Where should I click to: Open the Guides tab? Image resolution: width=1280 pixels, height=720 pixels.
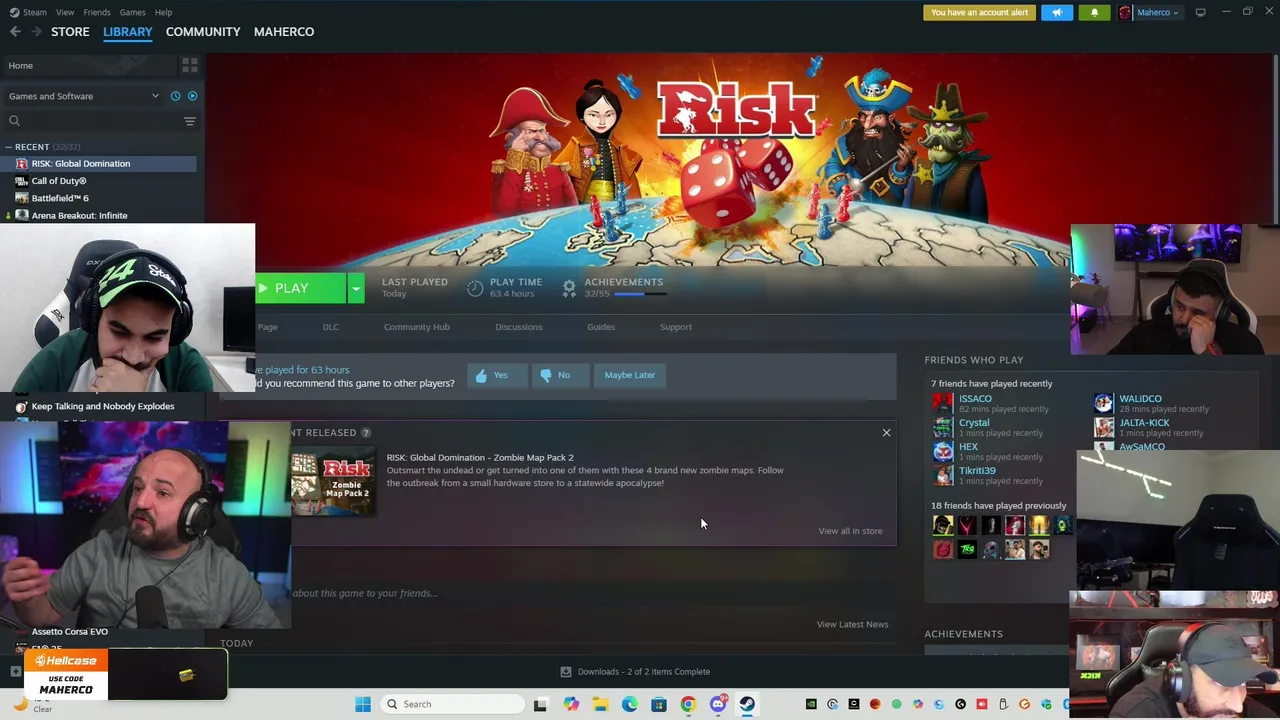601,327
